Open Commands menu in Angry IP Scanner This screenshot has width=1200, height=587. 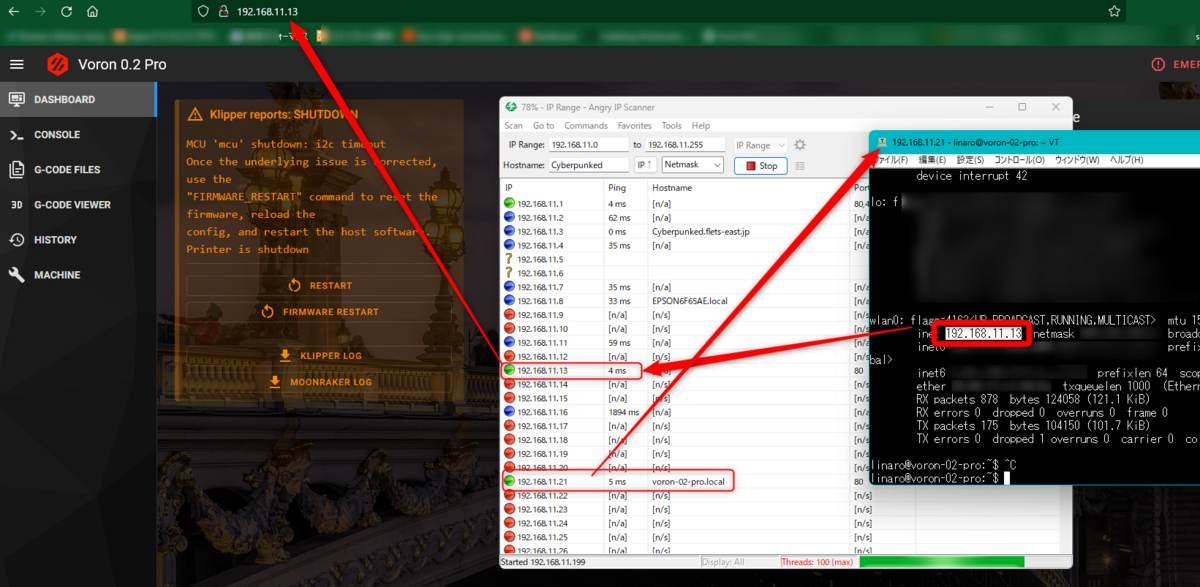pos(585,126)
